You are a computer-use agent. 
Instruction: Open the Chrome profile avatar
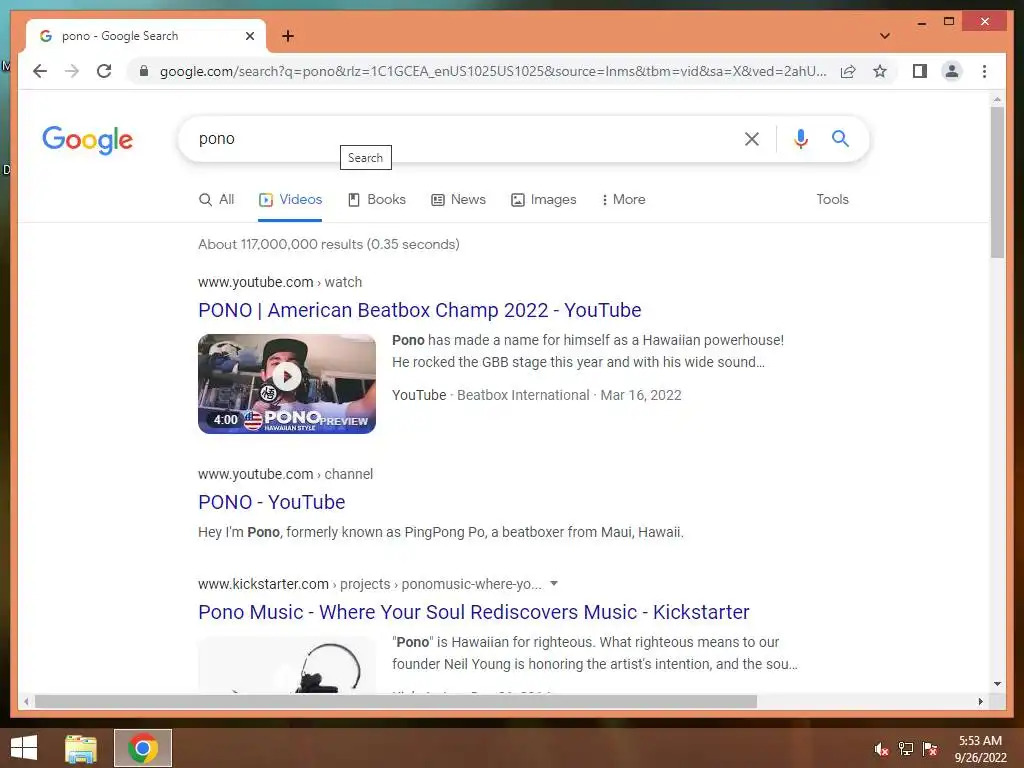pos(952,71)
